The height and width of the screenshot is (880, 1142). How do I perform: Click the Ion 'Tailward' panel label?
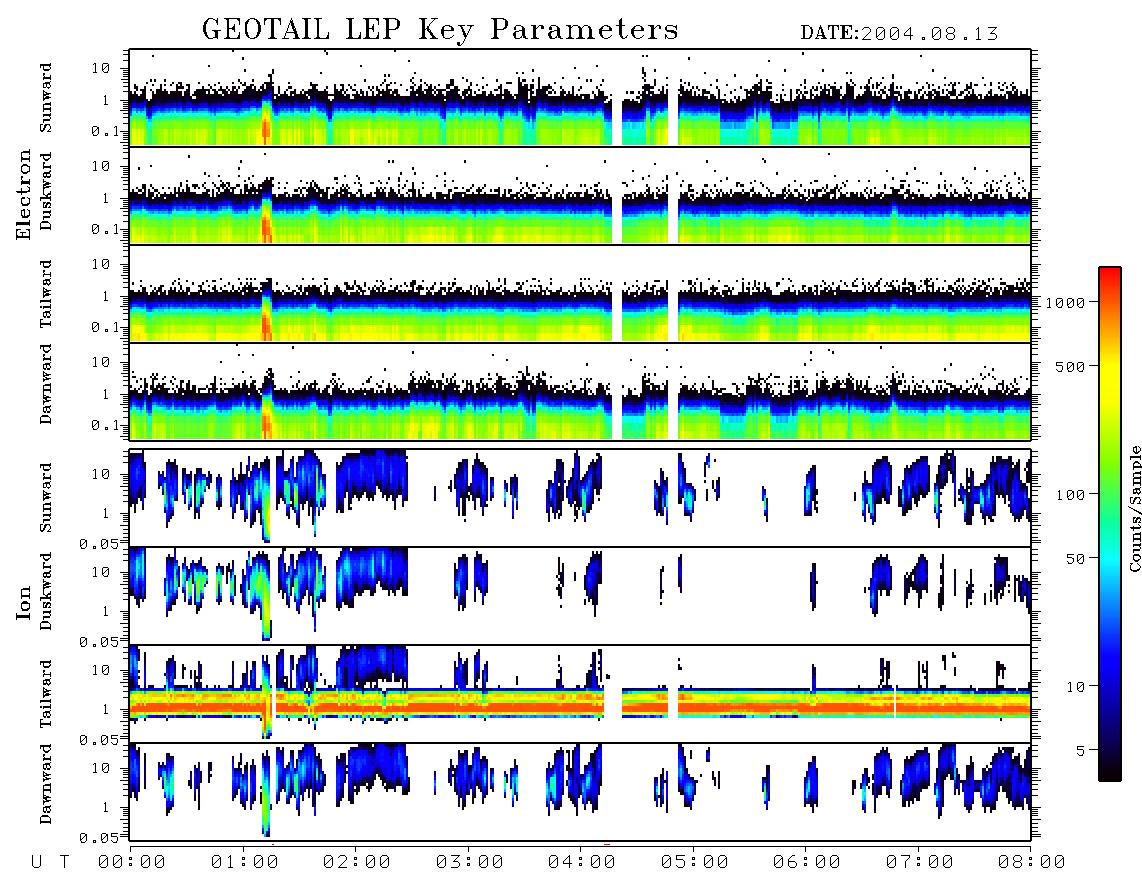coord(46,694)
